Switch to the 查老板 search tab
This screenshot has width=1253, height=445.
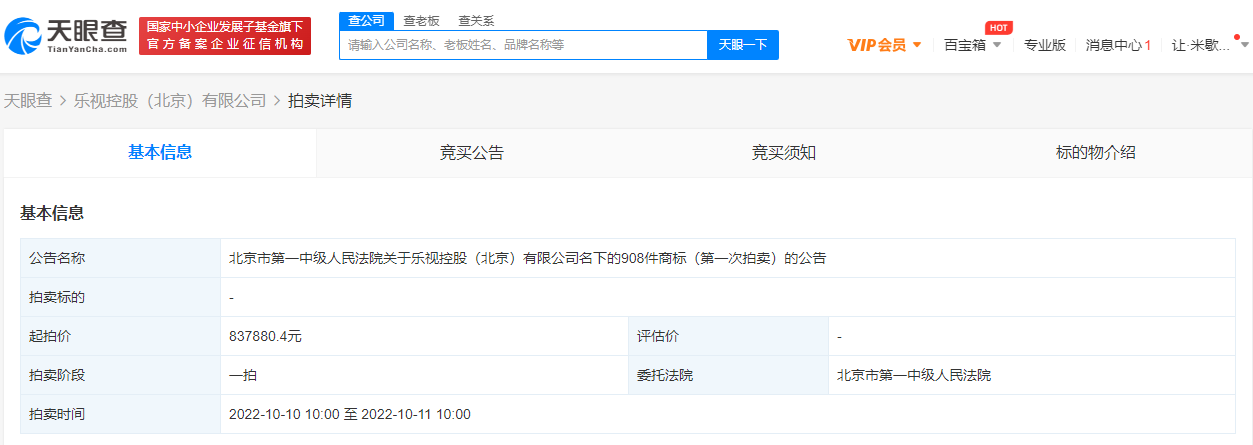pyautogui.click(x=421, y=20)
